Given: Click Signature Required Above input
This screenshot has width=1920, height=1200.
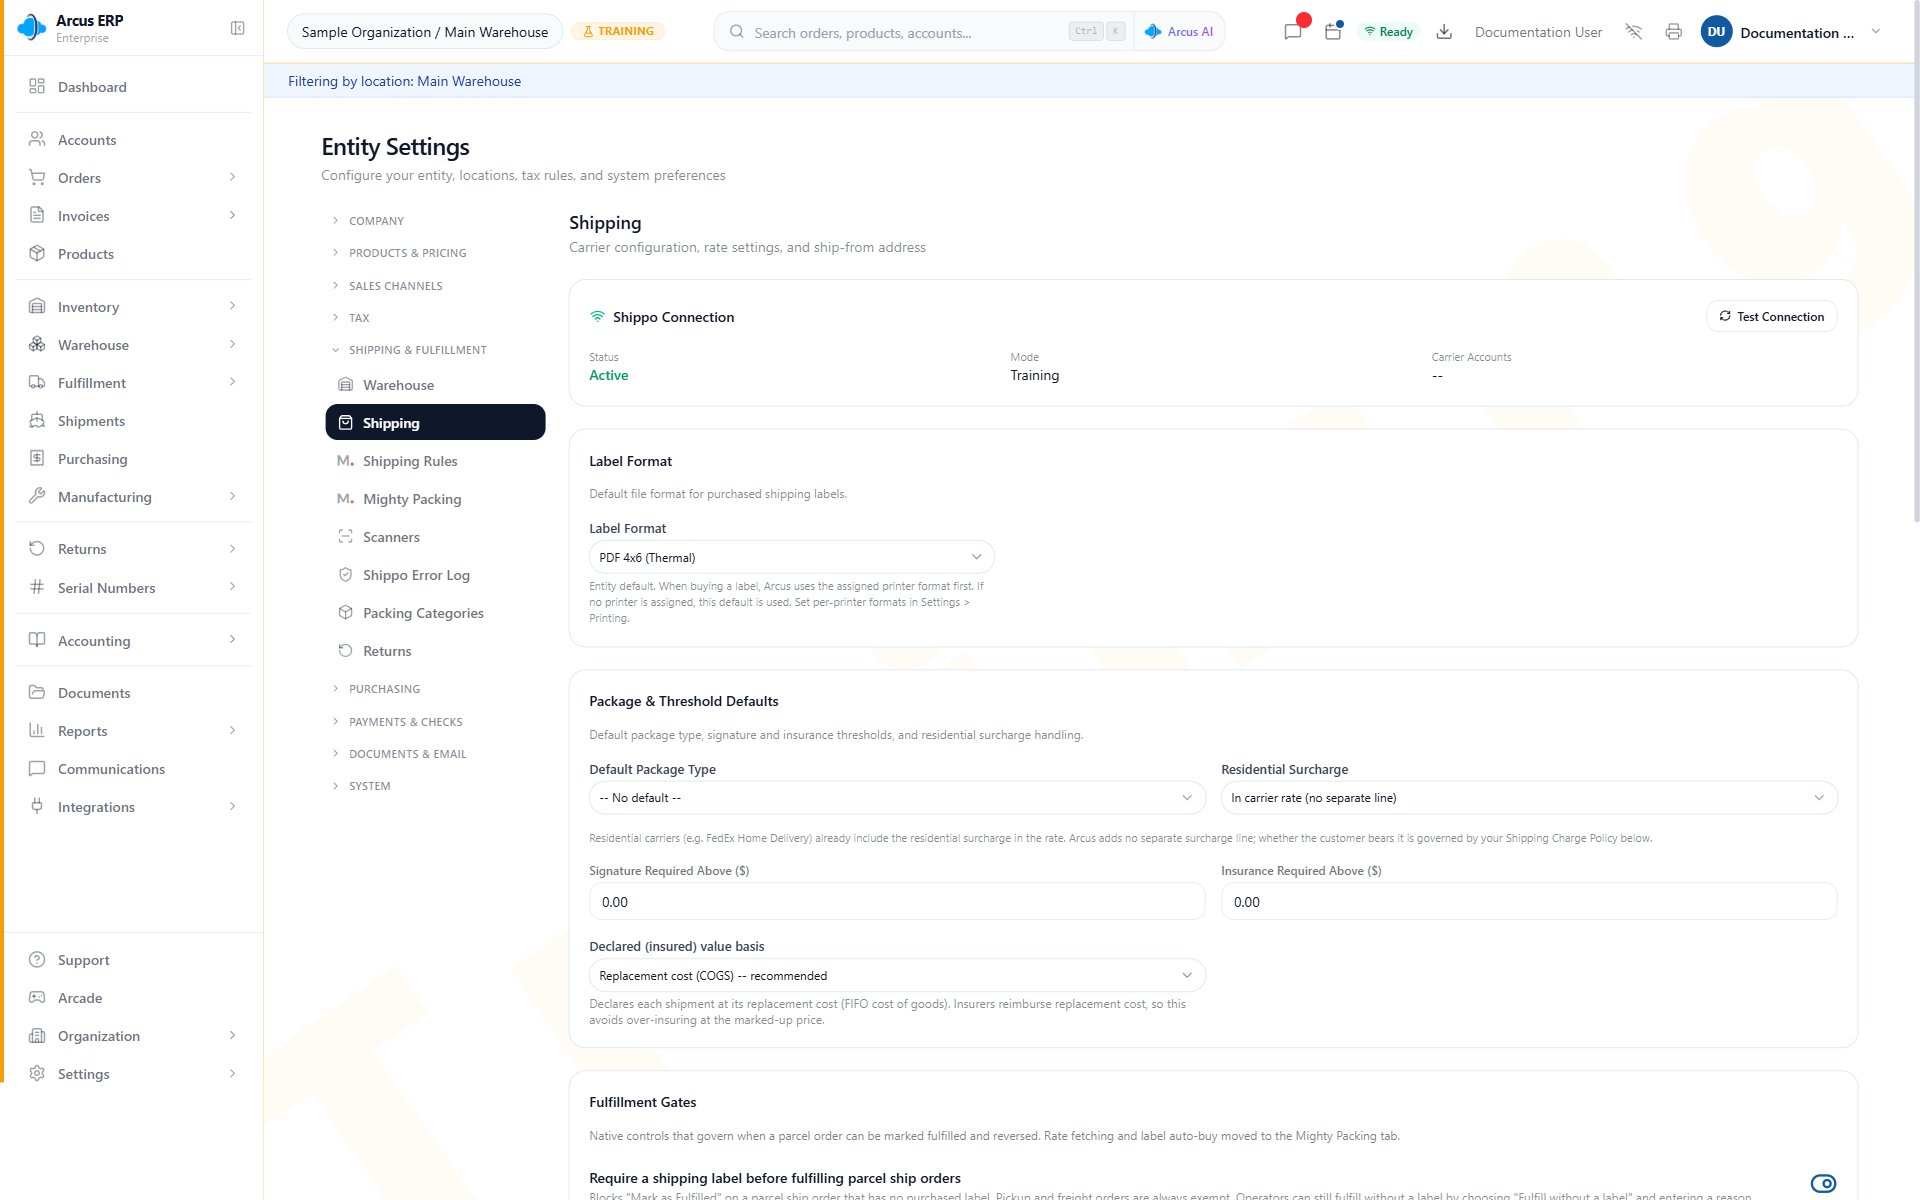Looking at the screenshot, I should tap(897, 902).
